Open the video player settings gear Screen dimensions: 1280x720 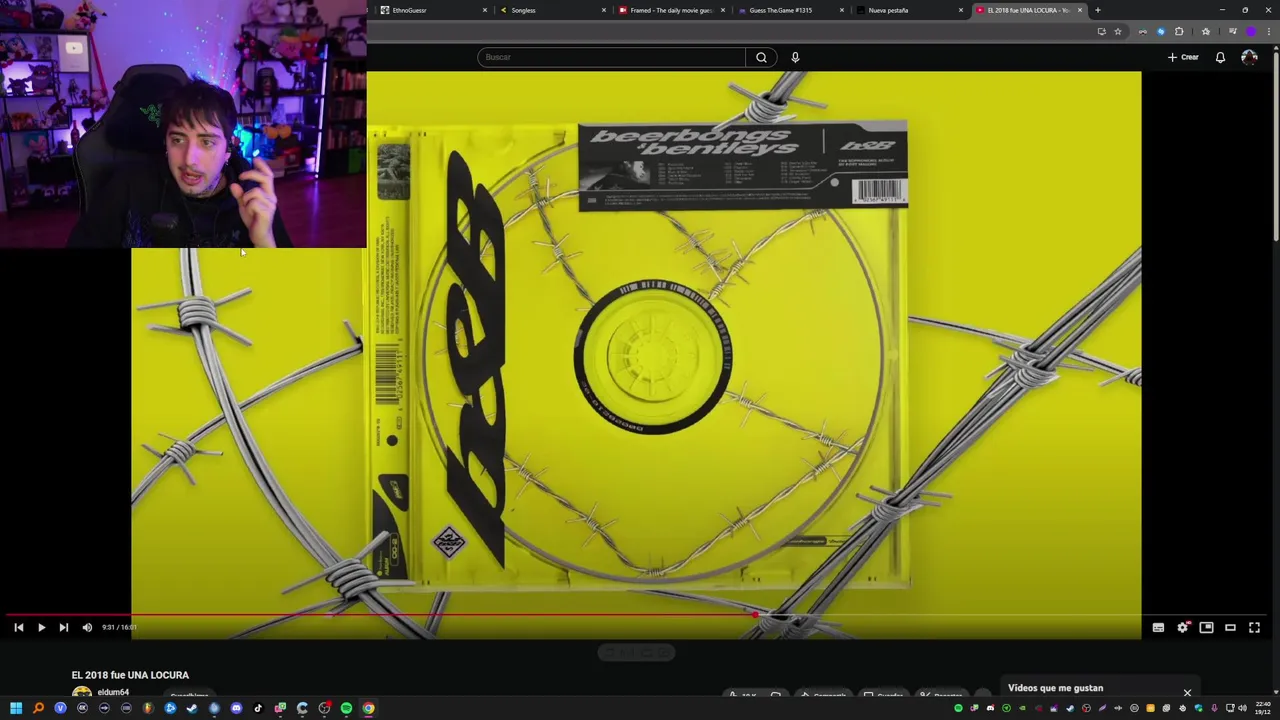tap(1182, 627)
